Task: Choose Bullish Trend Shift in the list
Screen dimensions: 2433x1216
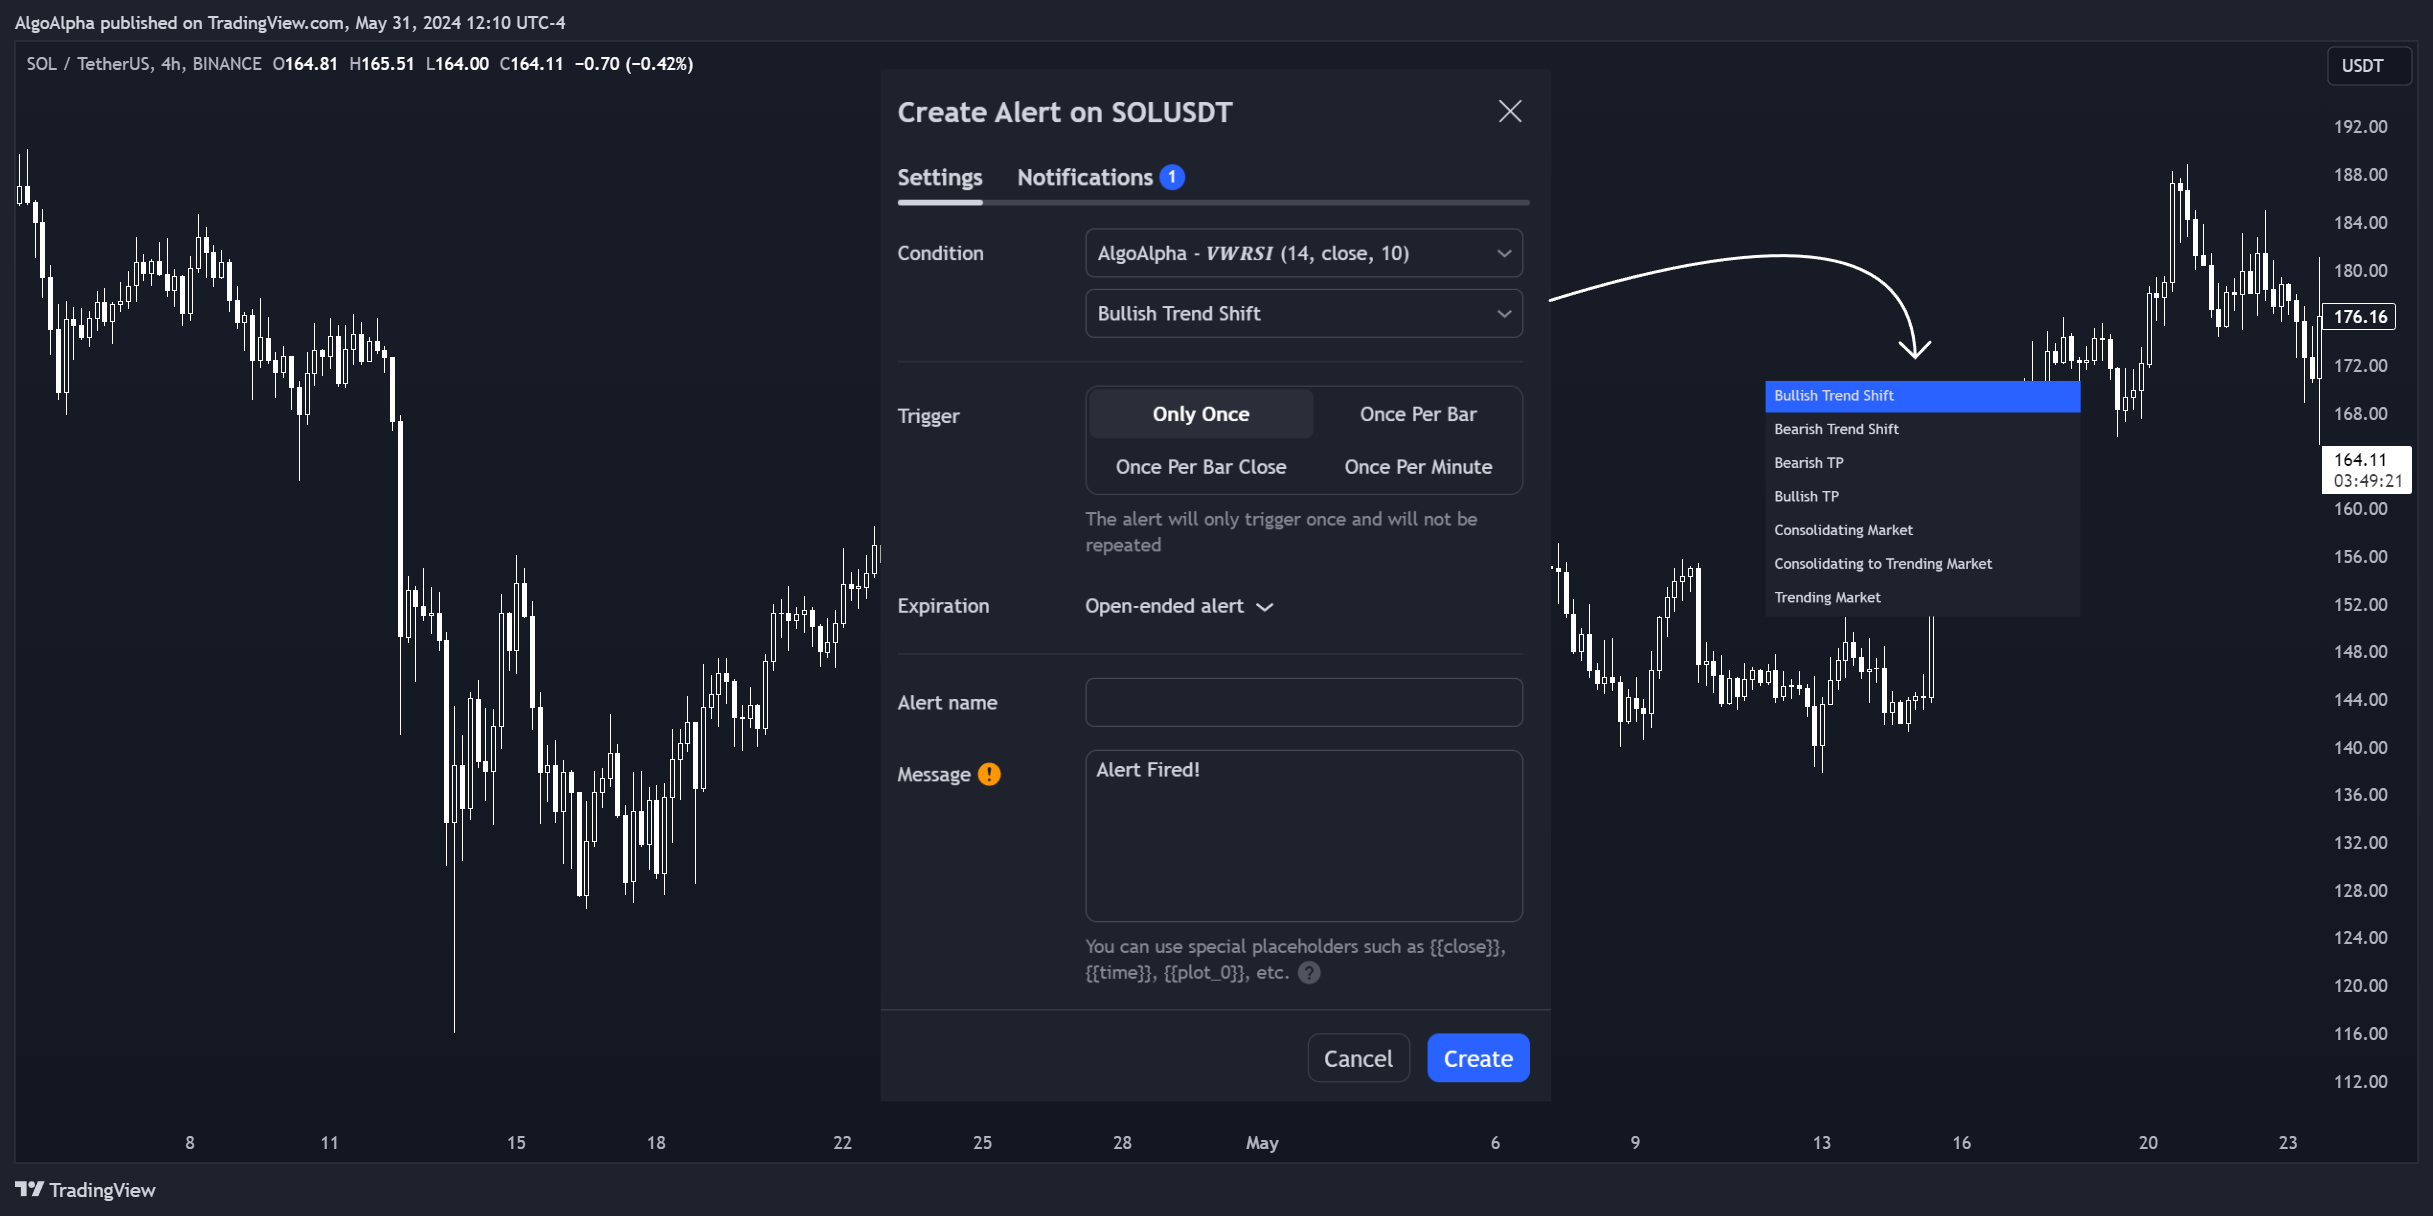Action: [1922, 396]
